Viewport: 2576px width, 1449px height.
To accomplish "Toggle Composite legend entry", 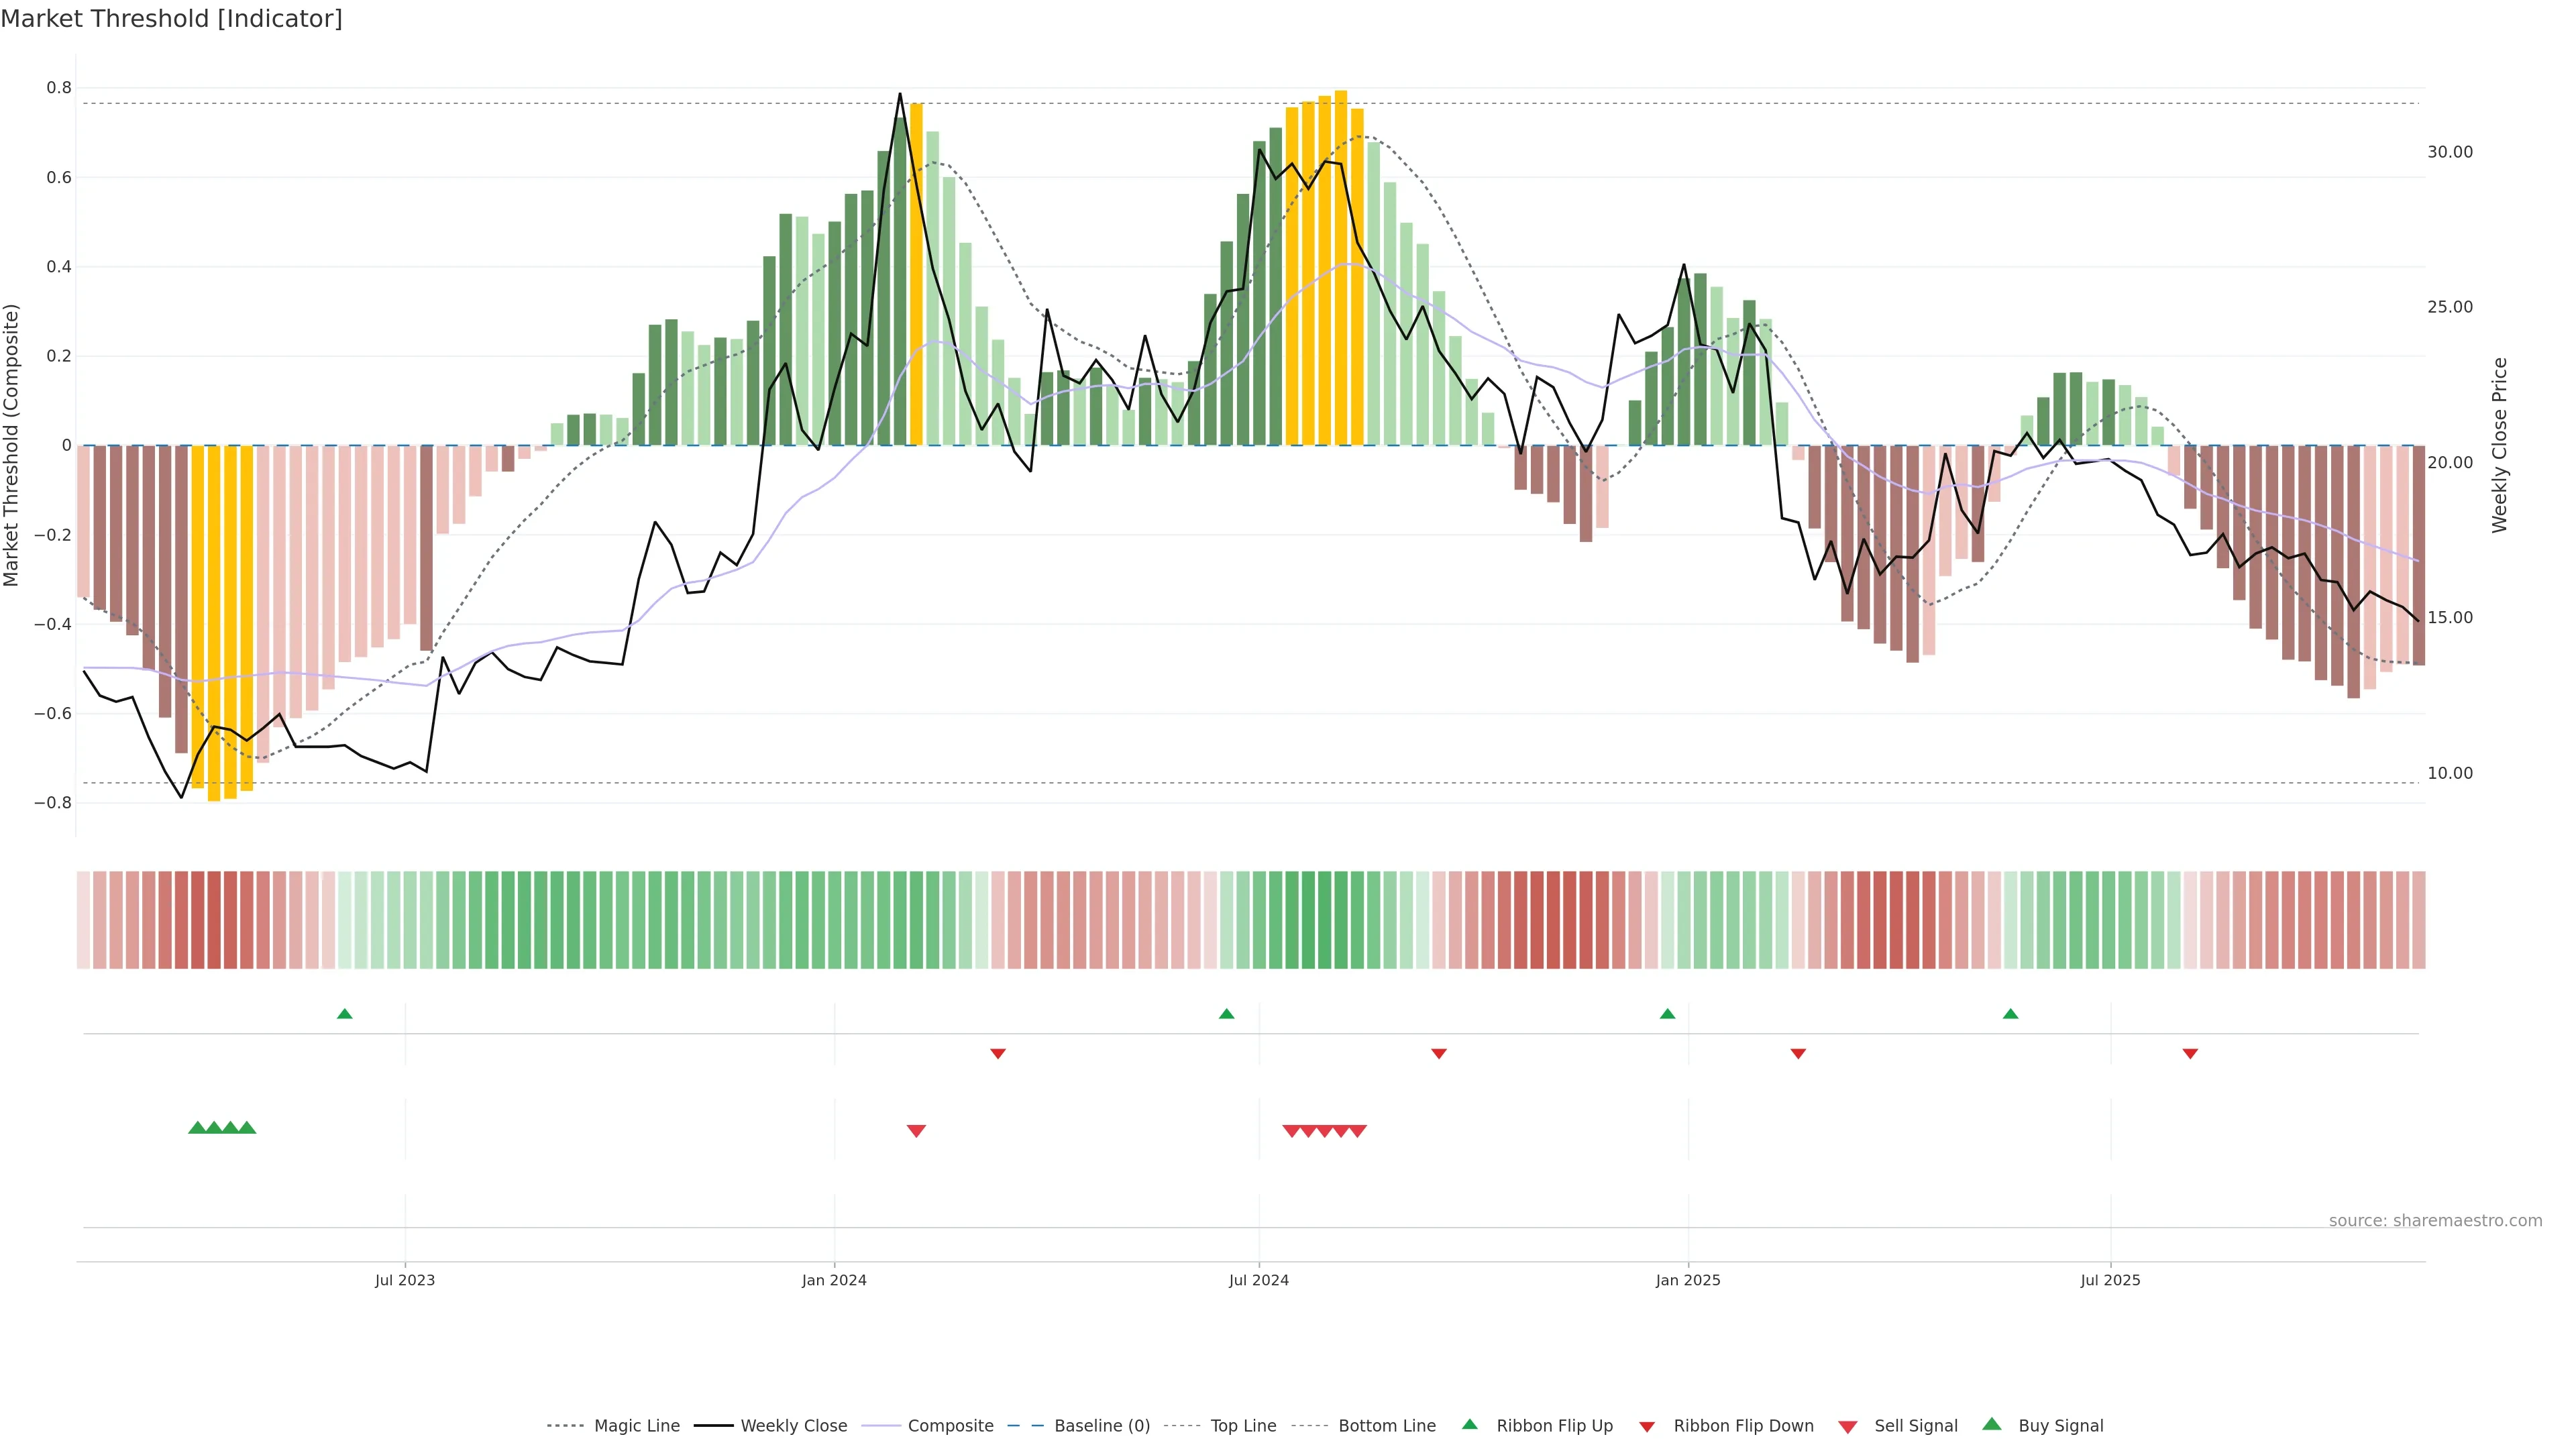I will pos(950,1426).
